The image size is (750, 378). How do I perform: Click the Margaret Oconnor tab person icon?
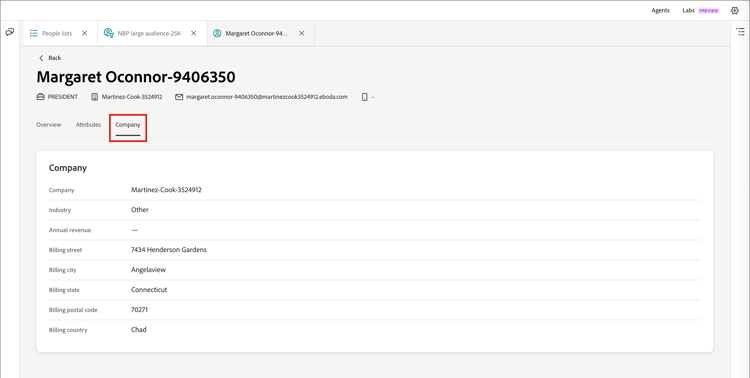click(x=217, y=33)
